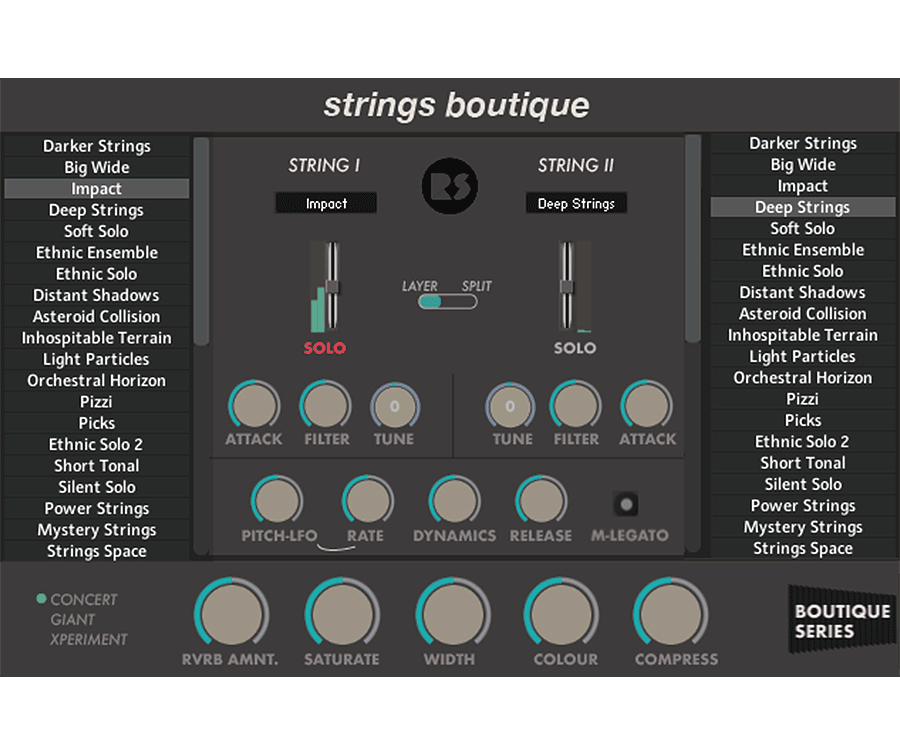
Task: Choose Short Tonal in left list
Action: pyautogui.click(x=96, y=465)
